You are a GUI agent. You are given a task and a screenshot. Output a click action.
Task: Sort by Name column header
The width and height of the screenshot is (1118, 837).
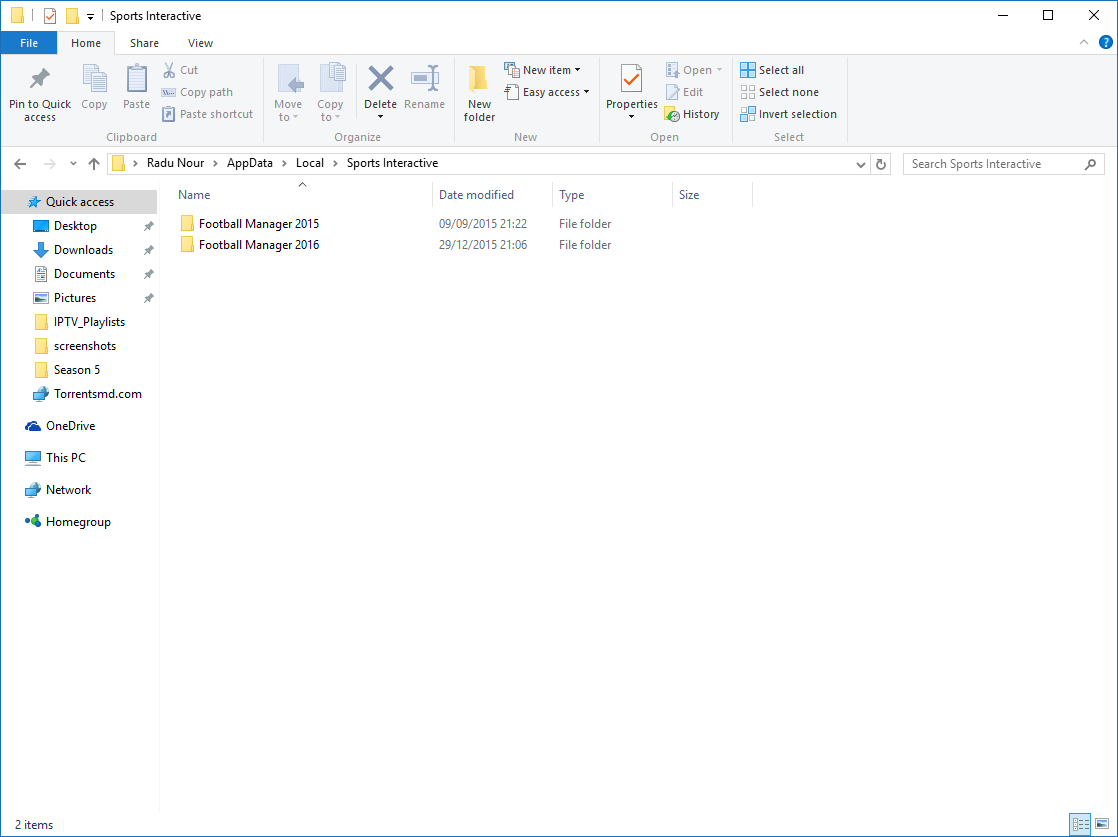click(x=302, y=195)
